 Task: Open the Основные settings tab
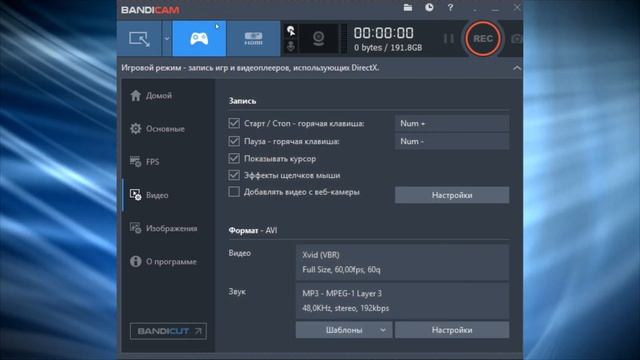pyautogui.click(x=168, y=129)
